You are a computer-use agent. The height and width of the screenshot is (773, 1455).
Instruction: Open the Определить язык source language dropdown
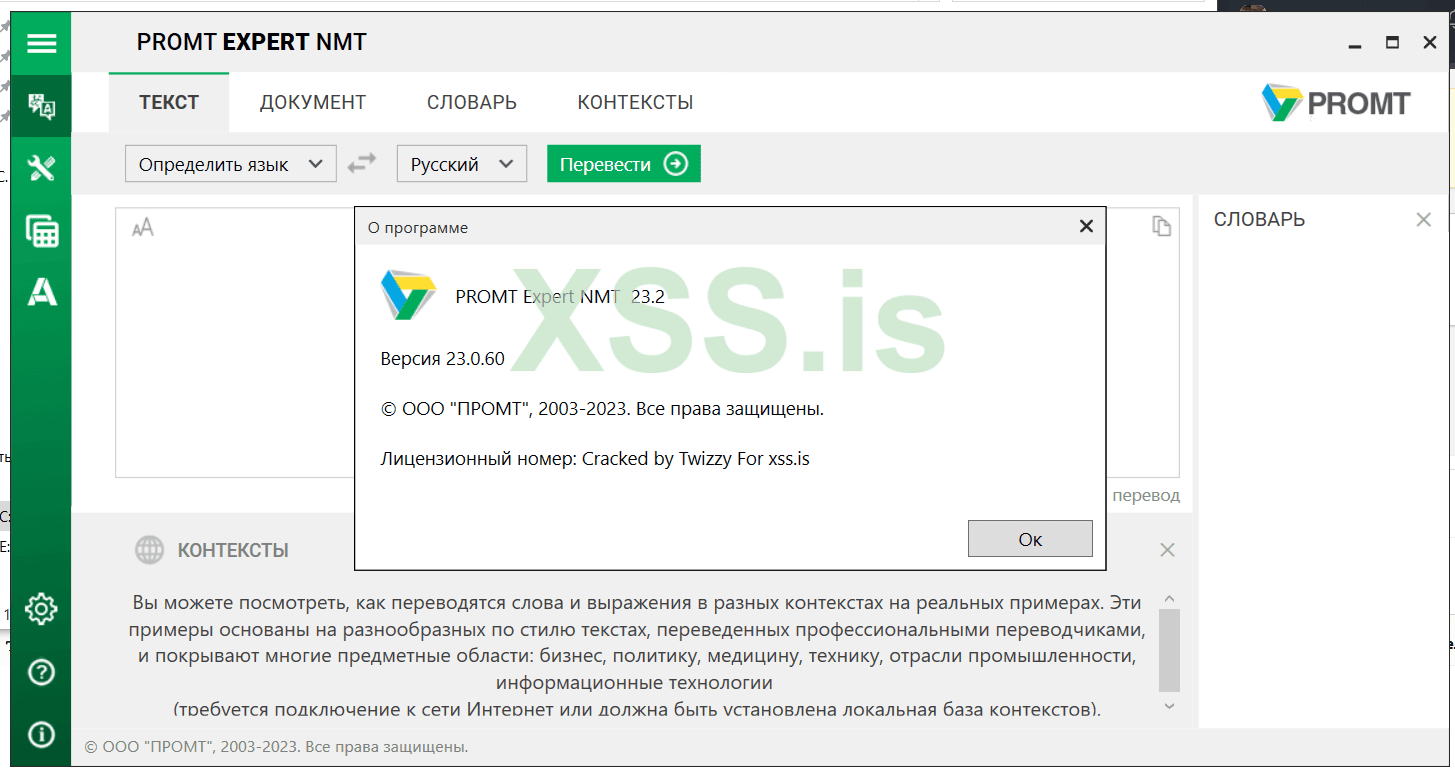(230, 164)
